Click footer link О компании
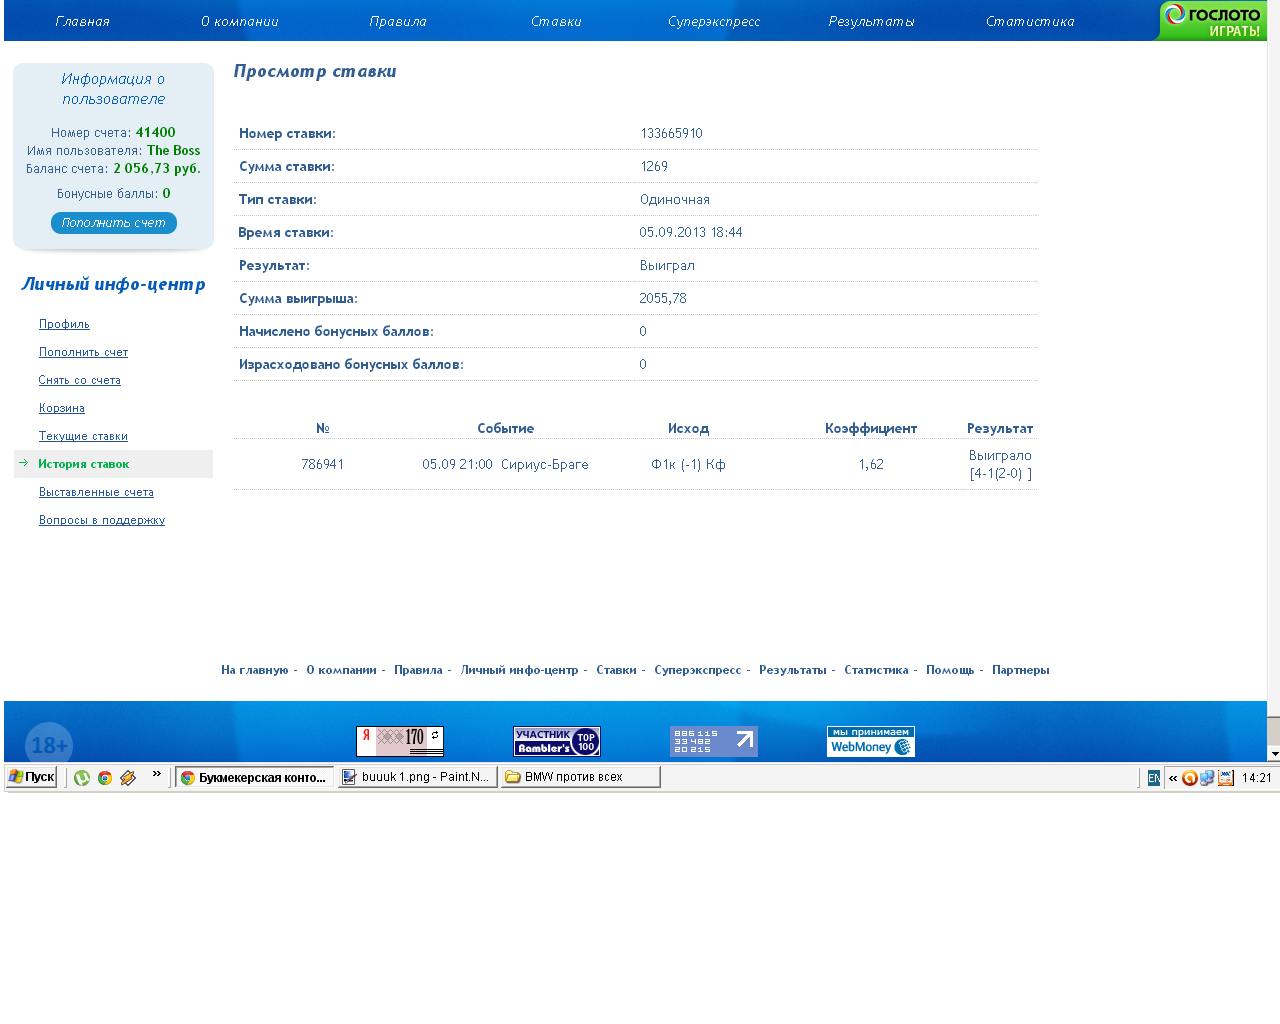This screenshot has width=1280, height=1024. pyautogui.click(x=341, y=670)
